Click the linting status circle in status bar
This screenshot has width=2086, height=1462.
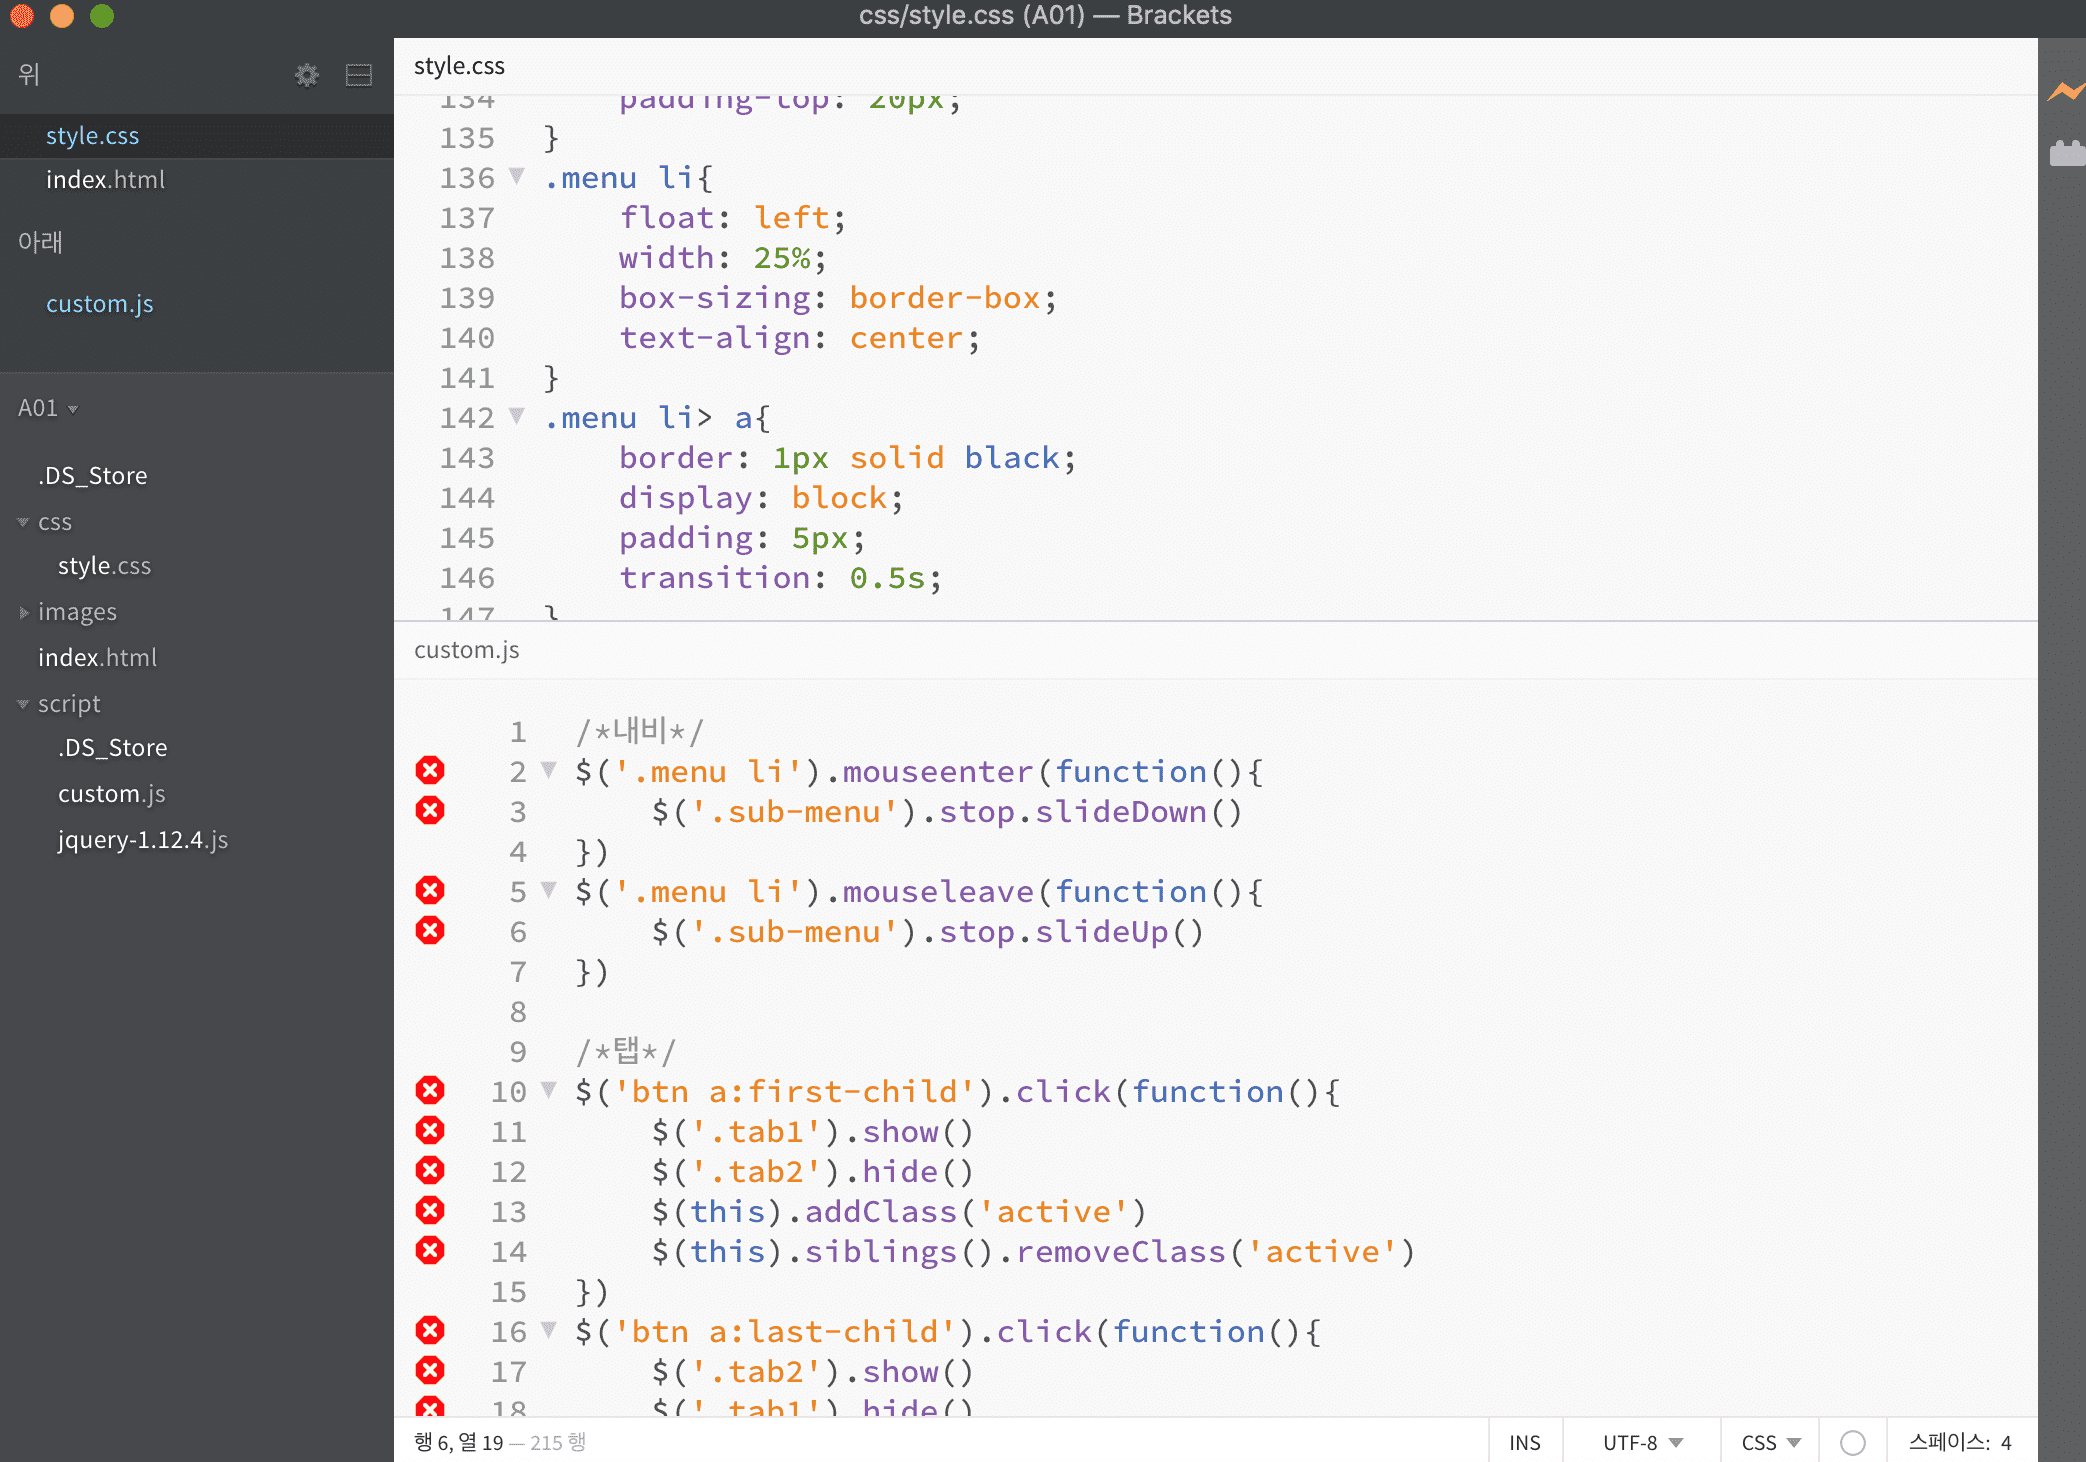[1852, 1442]
